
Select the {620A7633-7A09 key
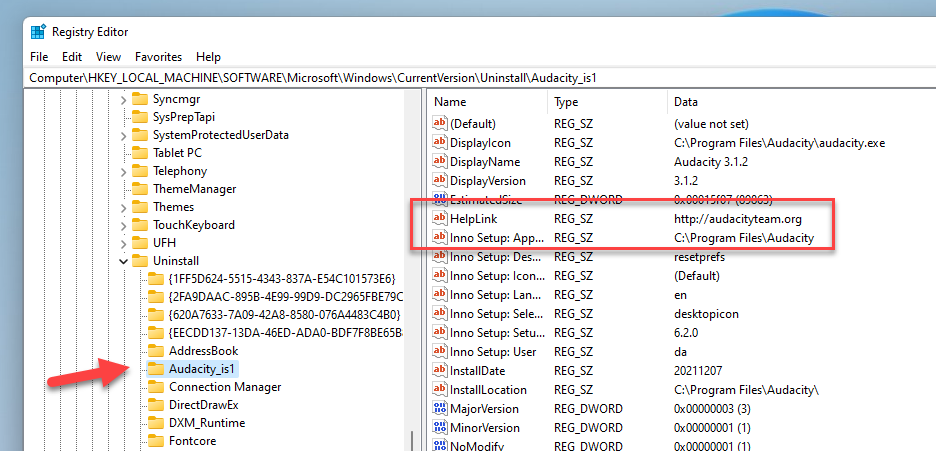tap(284, 314)
